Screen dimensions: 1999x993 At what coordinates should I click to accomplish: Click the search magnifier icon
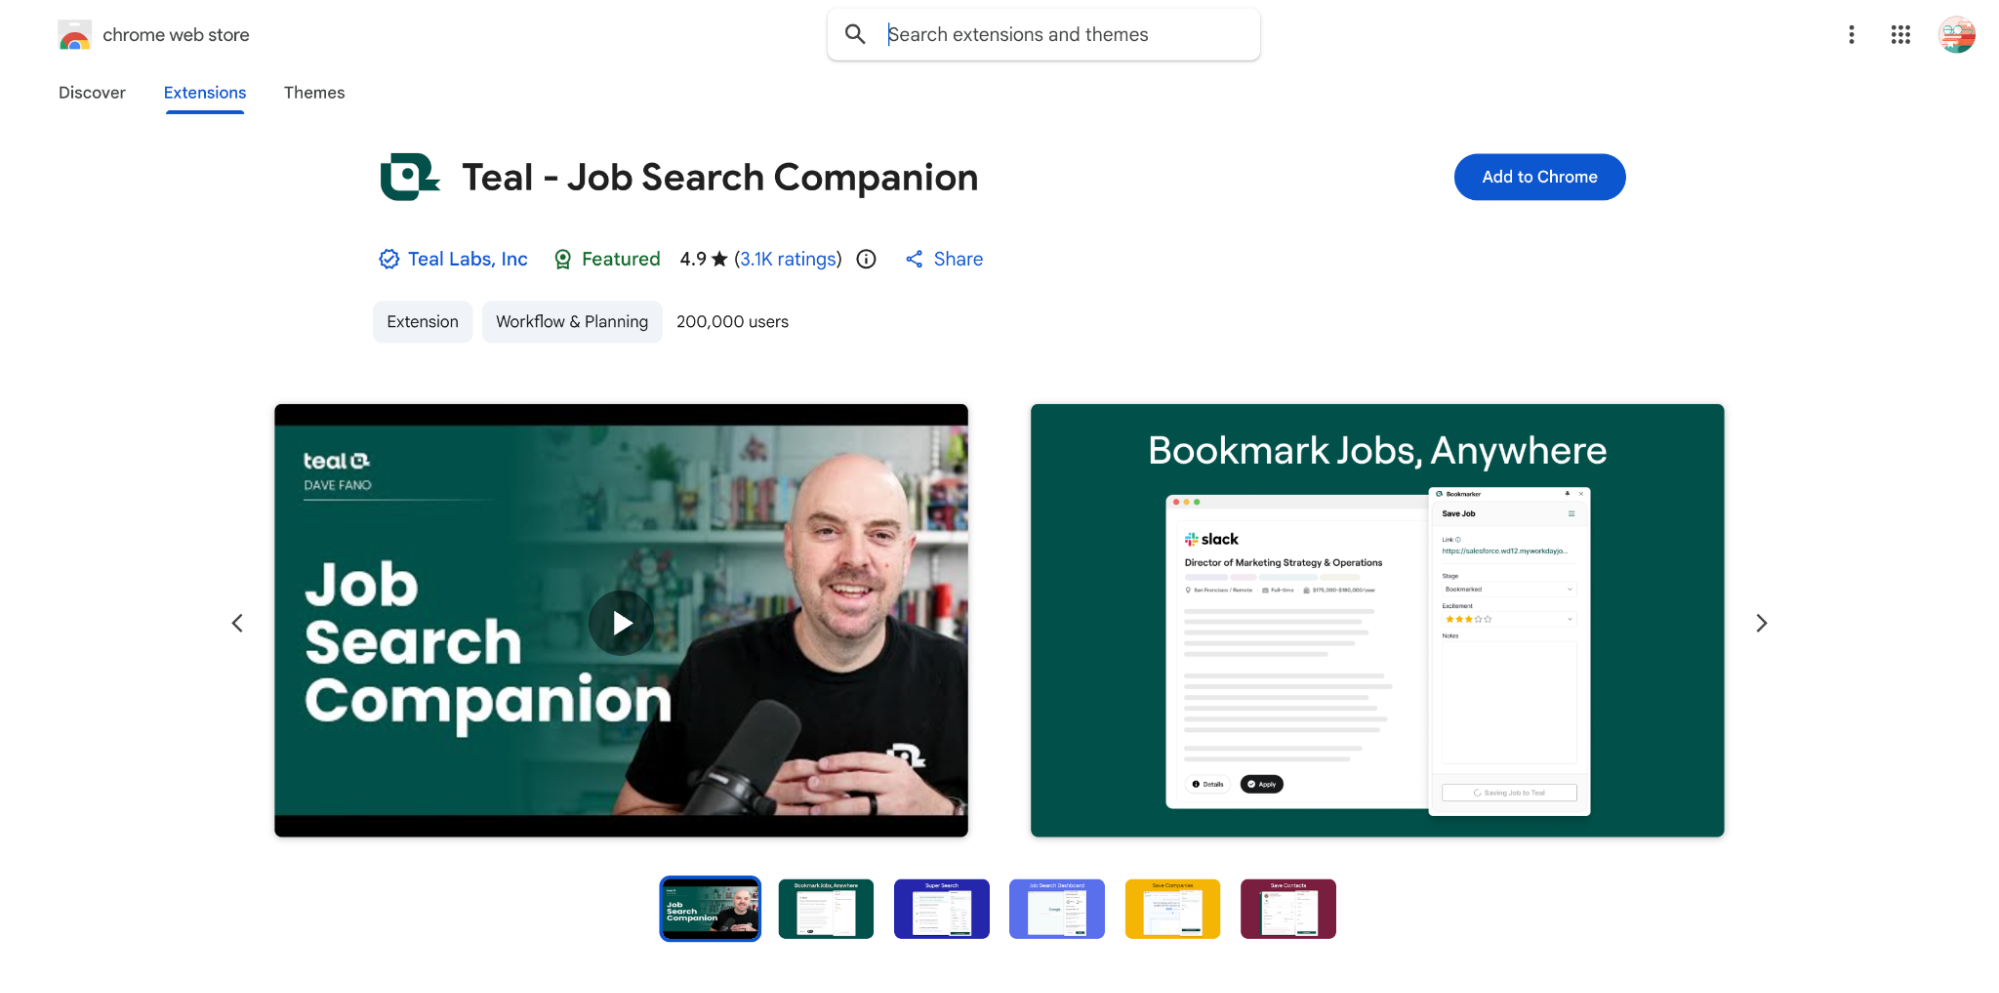855,34
